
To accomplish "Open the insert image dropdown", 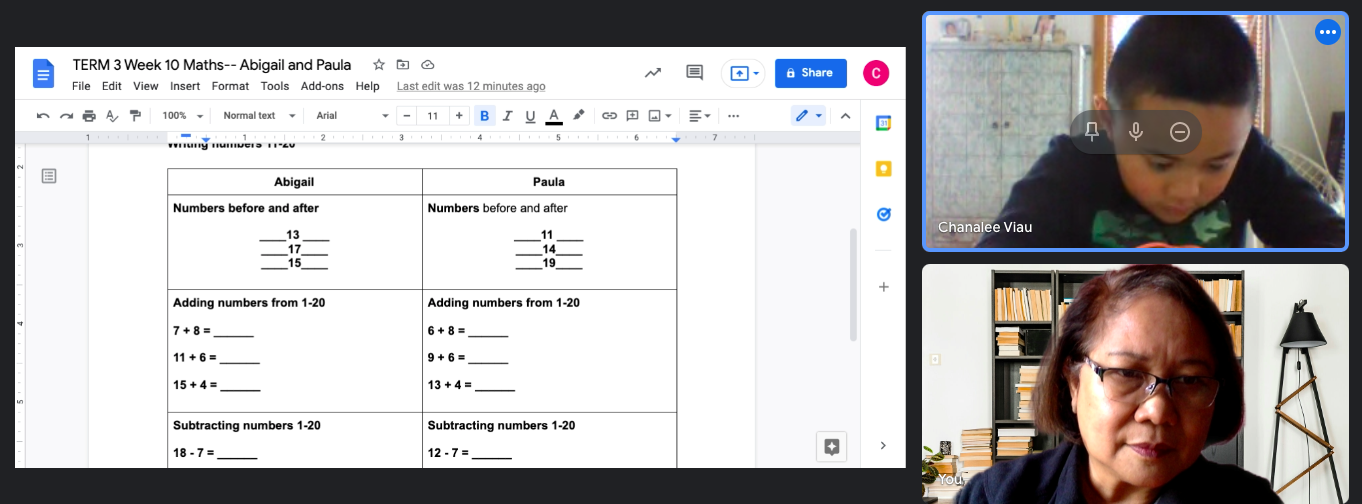I will coord(660,116).
